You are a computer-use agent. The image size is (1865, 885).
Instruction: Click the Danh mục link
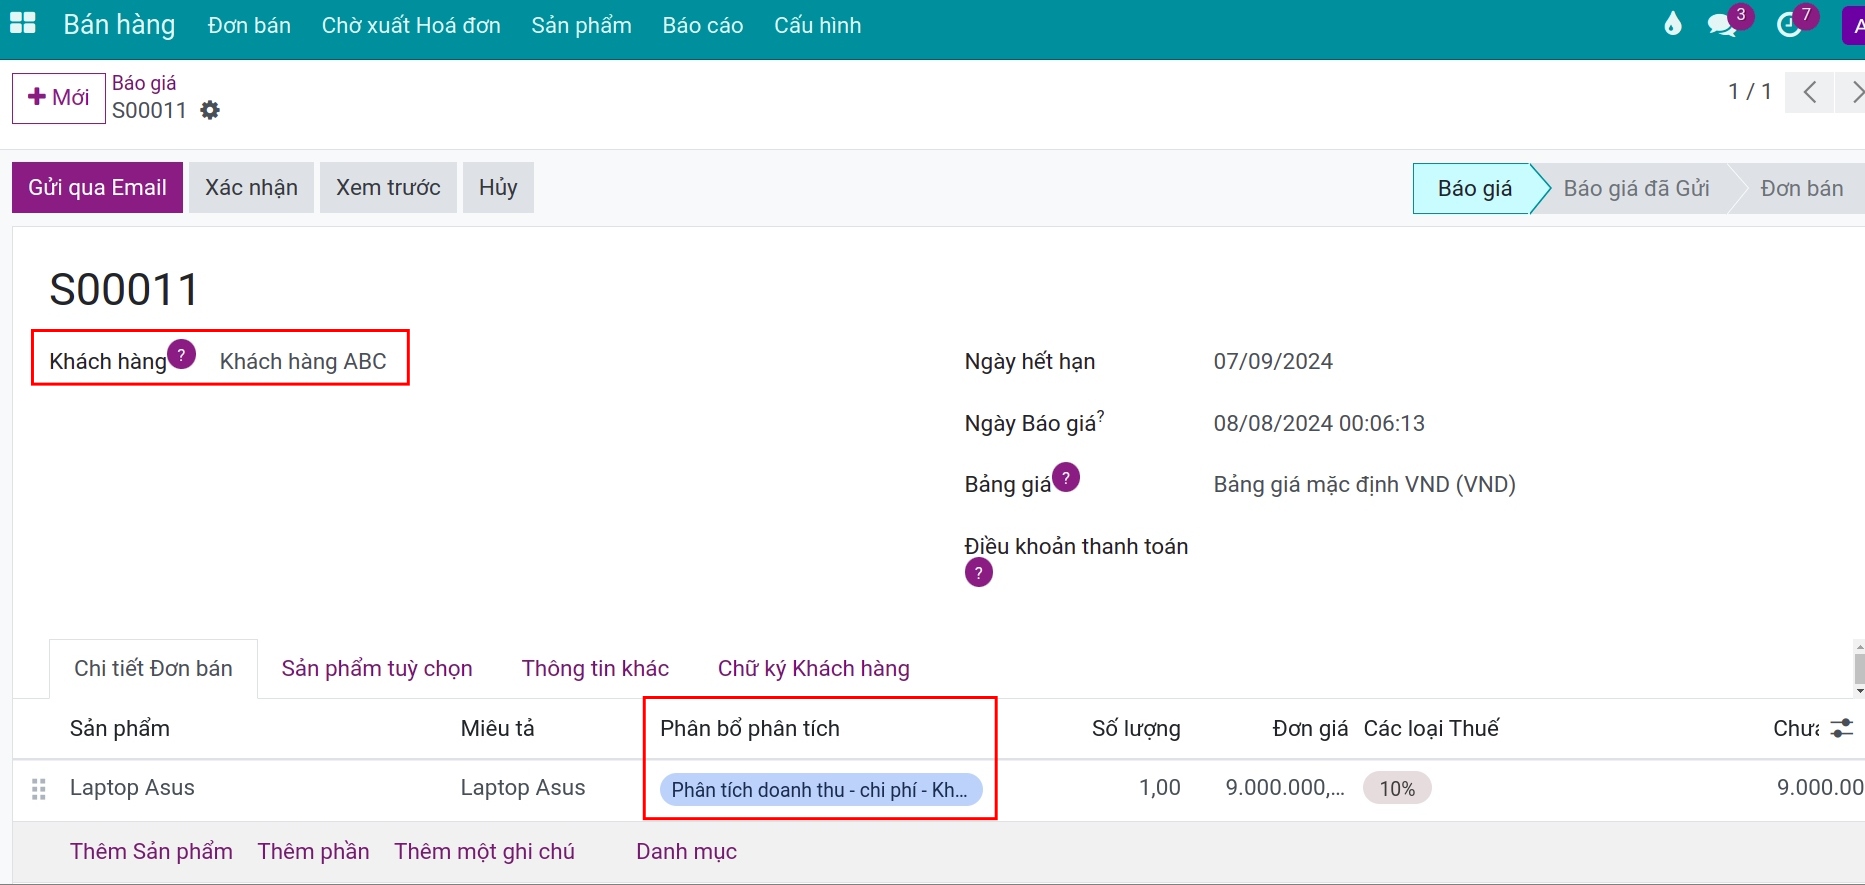pyautogui.click(x=686, y=851)
